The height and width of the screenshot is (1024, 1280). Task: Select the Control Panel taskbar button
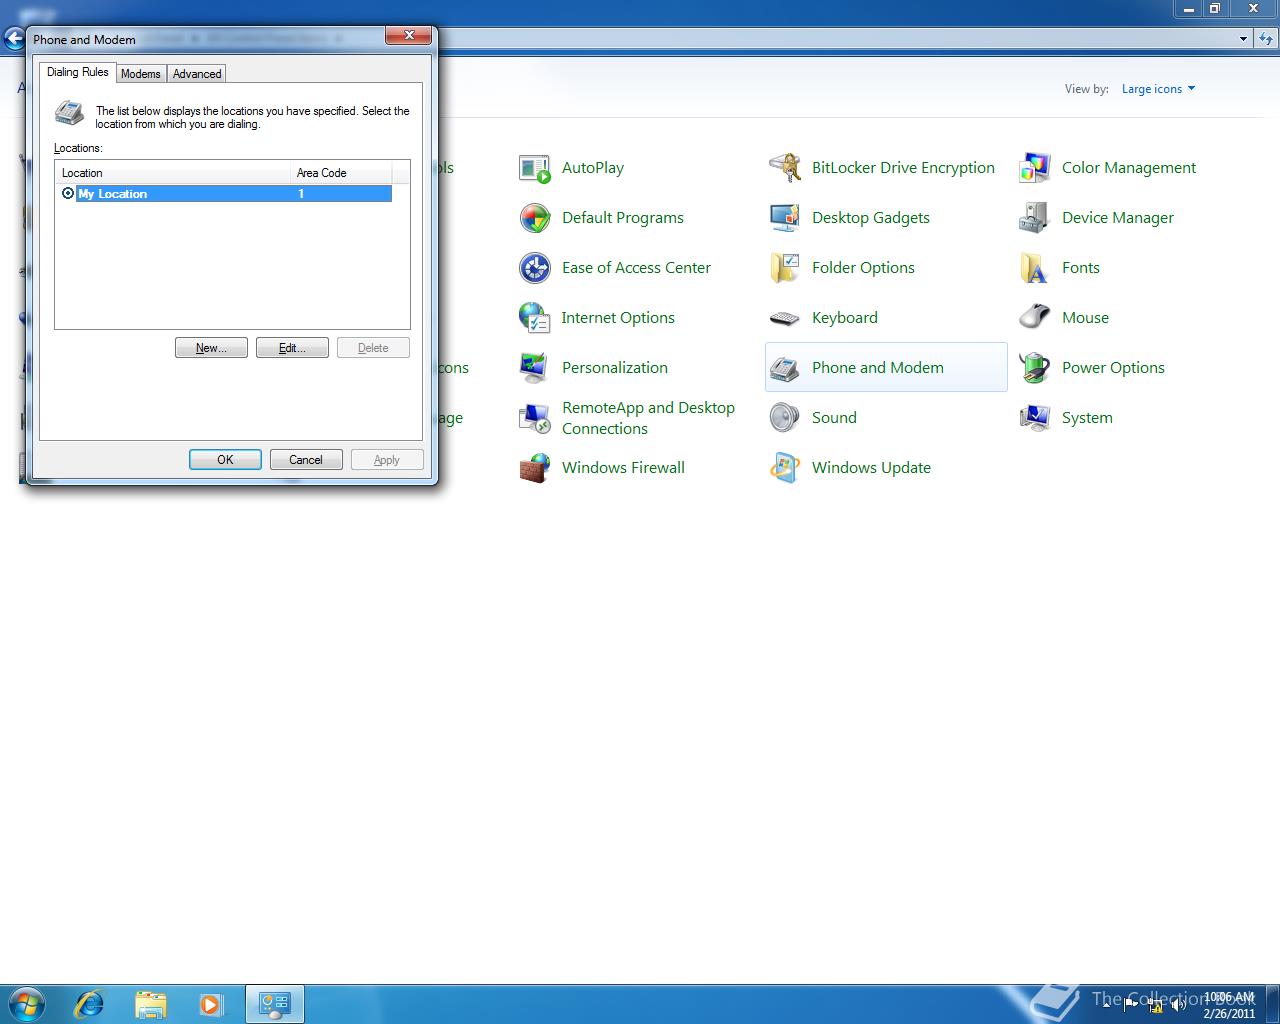(274, 1004)
